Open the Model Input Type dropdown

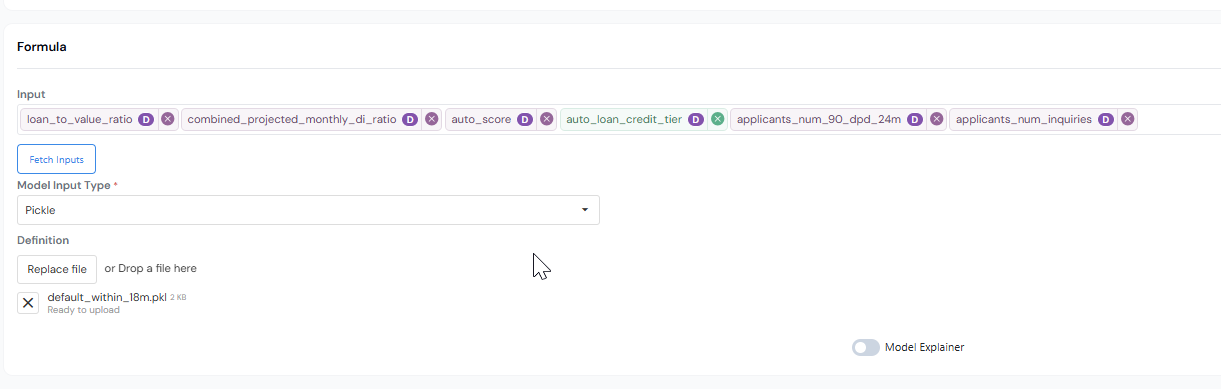(308, 210)
